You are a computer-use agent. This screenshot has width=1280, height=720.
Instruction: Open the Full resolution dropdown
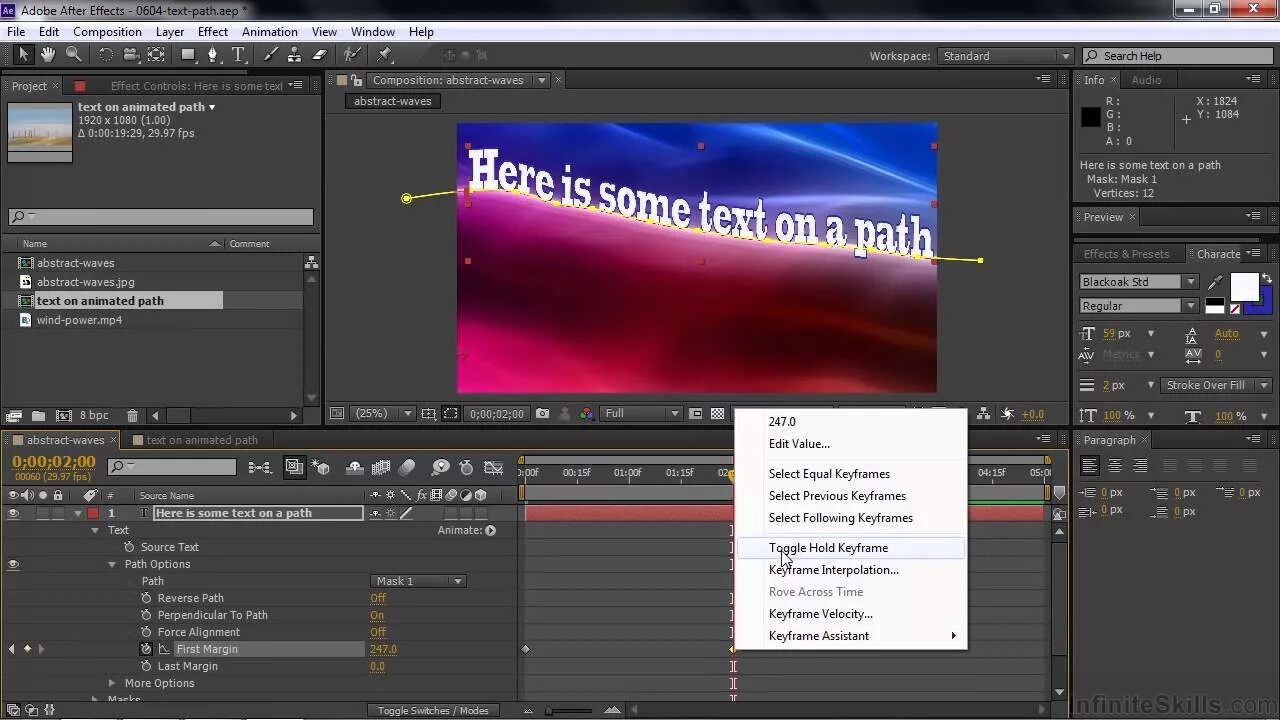click(642, 413)
